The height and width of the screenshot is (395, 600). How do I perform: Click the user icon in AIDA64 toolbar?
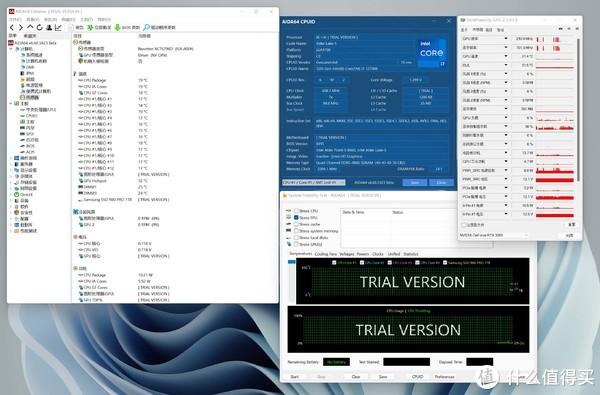[x=49, y=28]
